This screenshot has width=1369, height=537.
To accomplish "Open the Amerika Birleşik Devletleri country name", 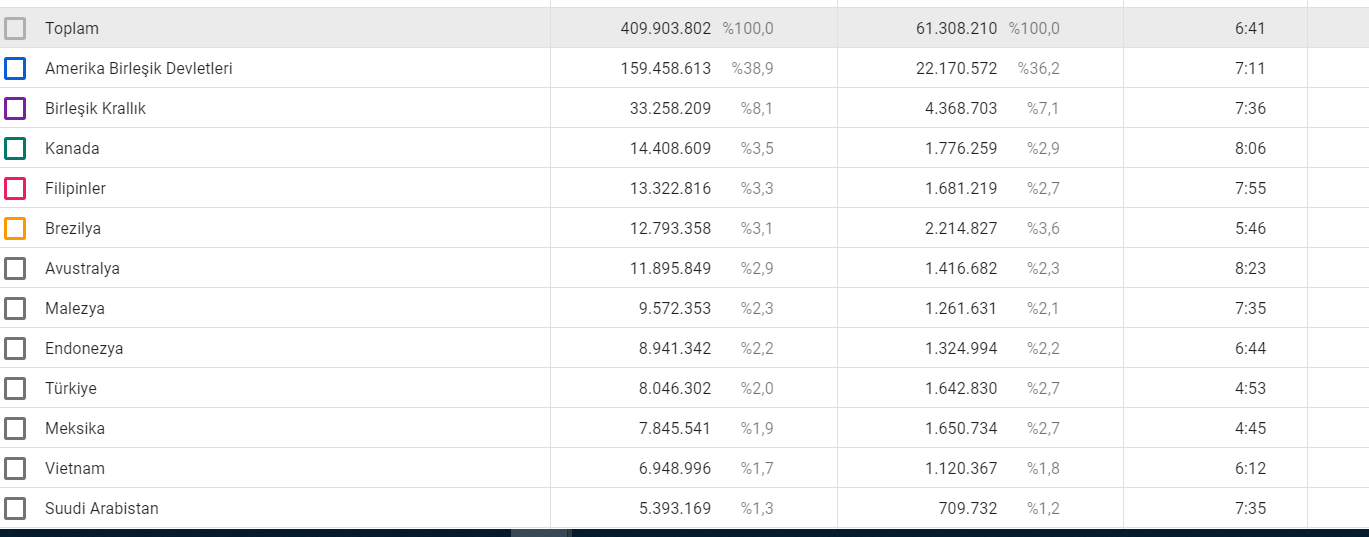I will pos(139,69).
